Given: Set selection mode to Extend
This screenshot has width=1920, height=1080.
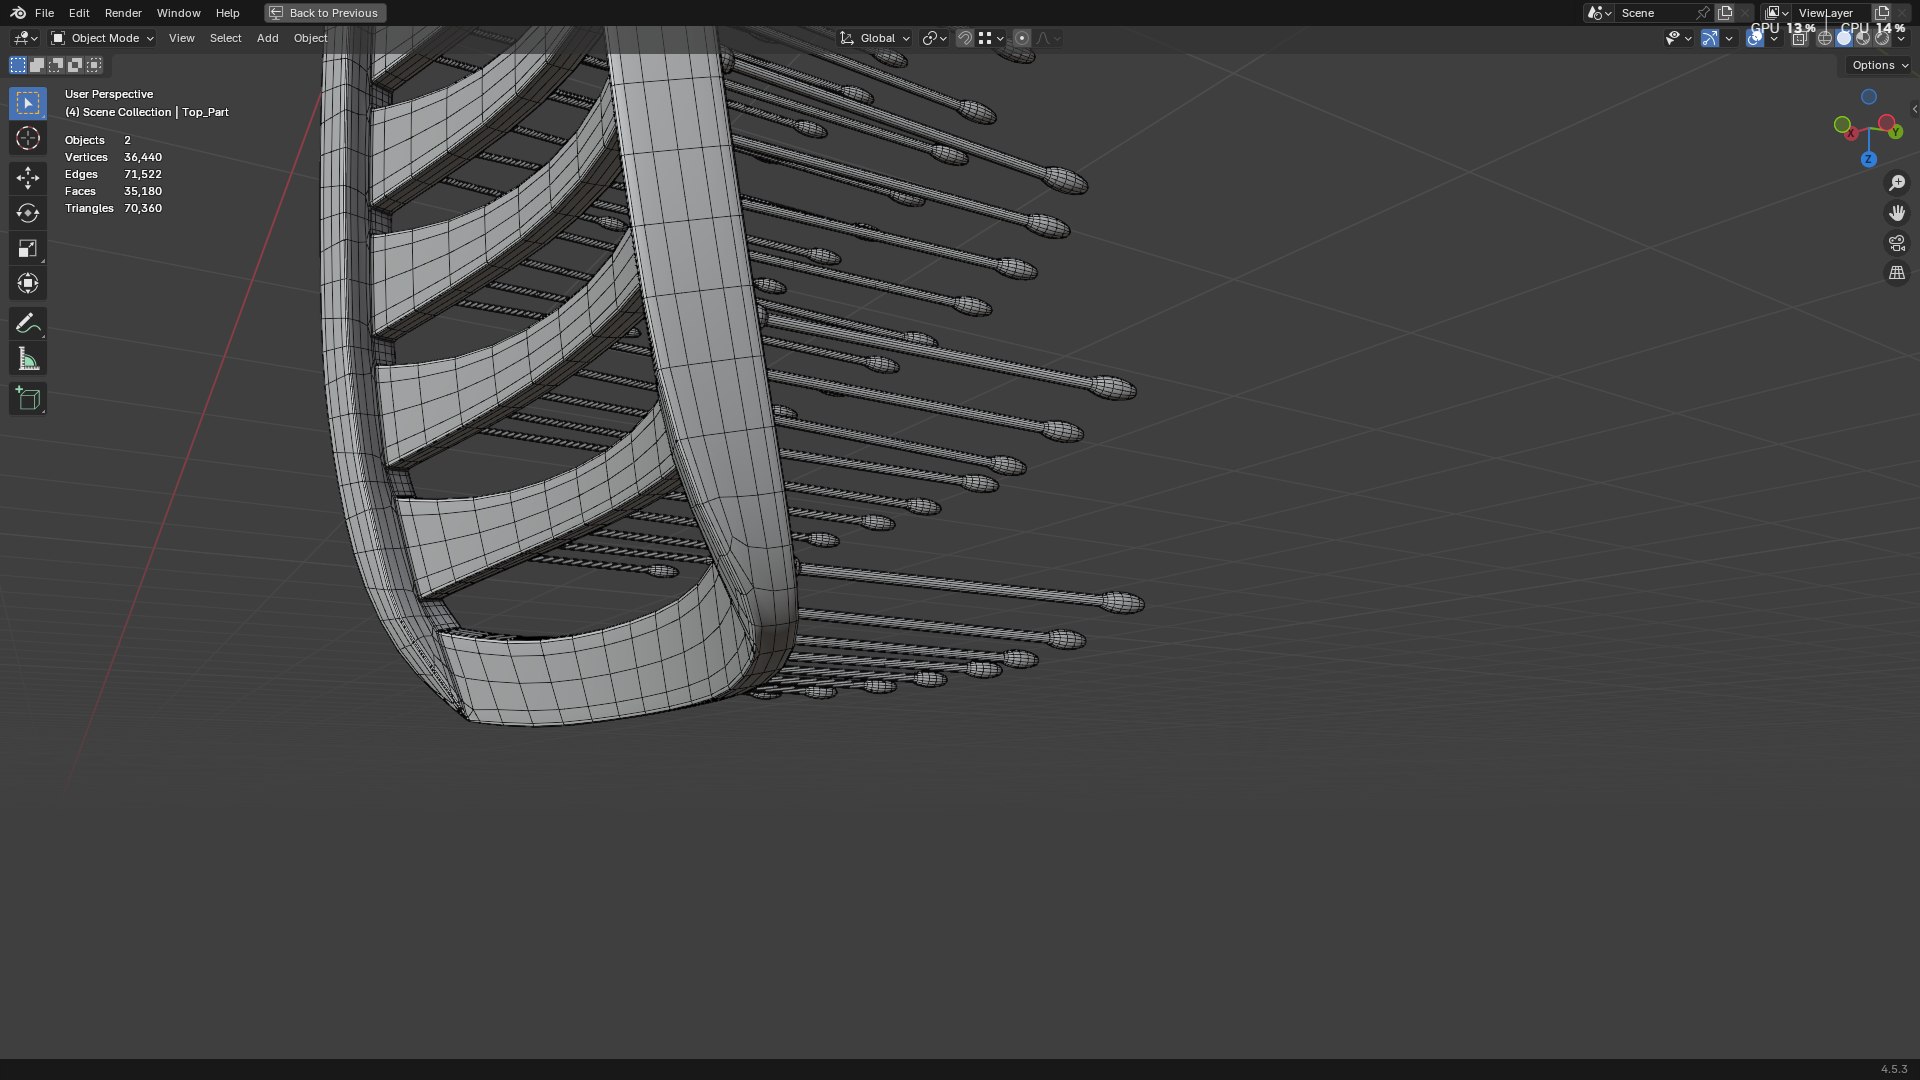Looking at the screenshot, I should (37, 65).
